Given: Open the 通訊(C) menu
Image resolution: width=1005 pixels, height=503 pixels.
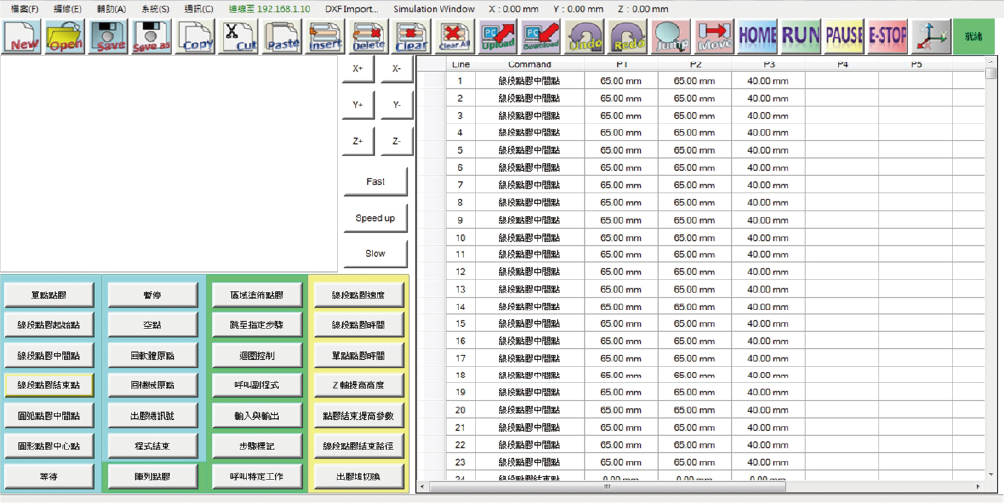Looking at the screenshot, I should [199, 9].
